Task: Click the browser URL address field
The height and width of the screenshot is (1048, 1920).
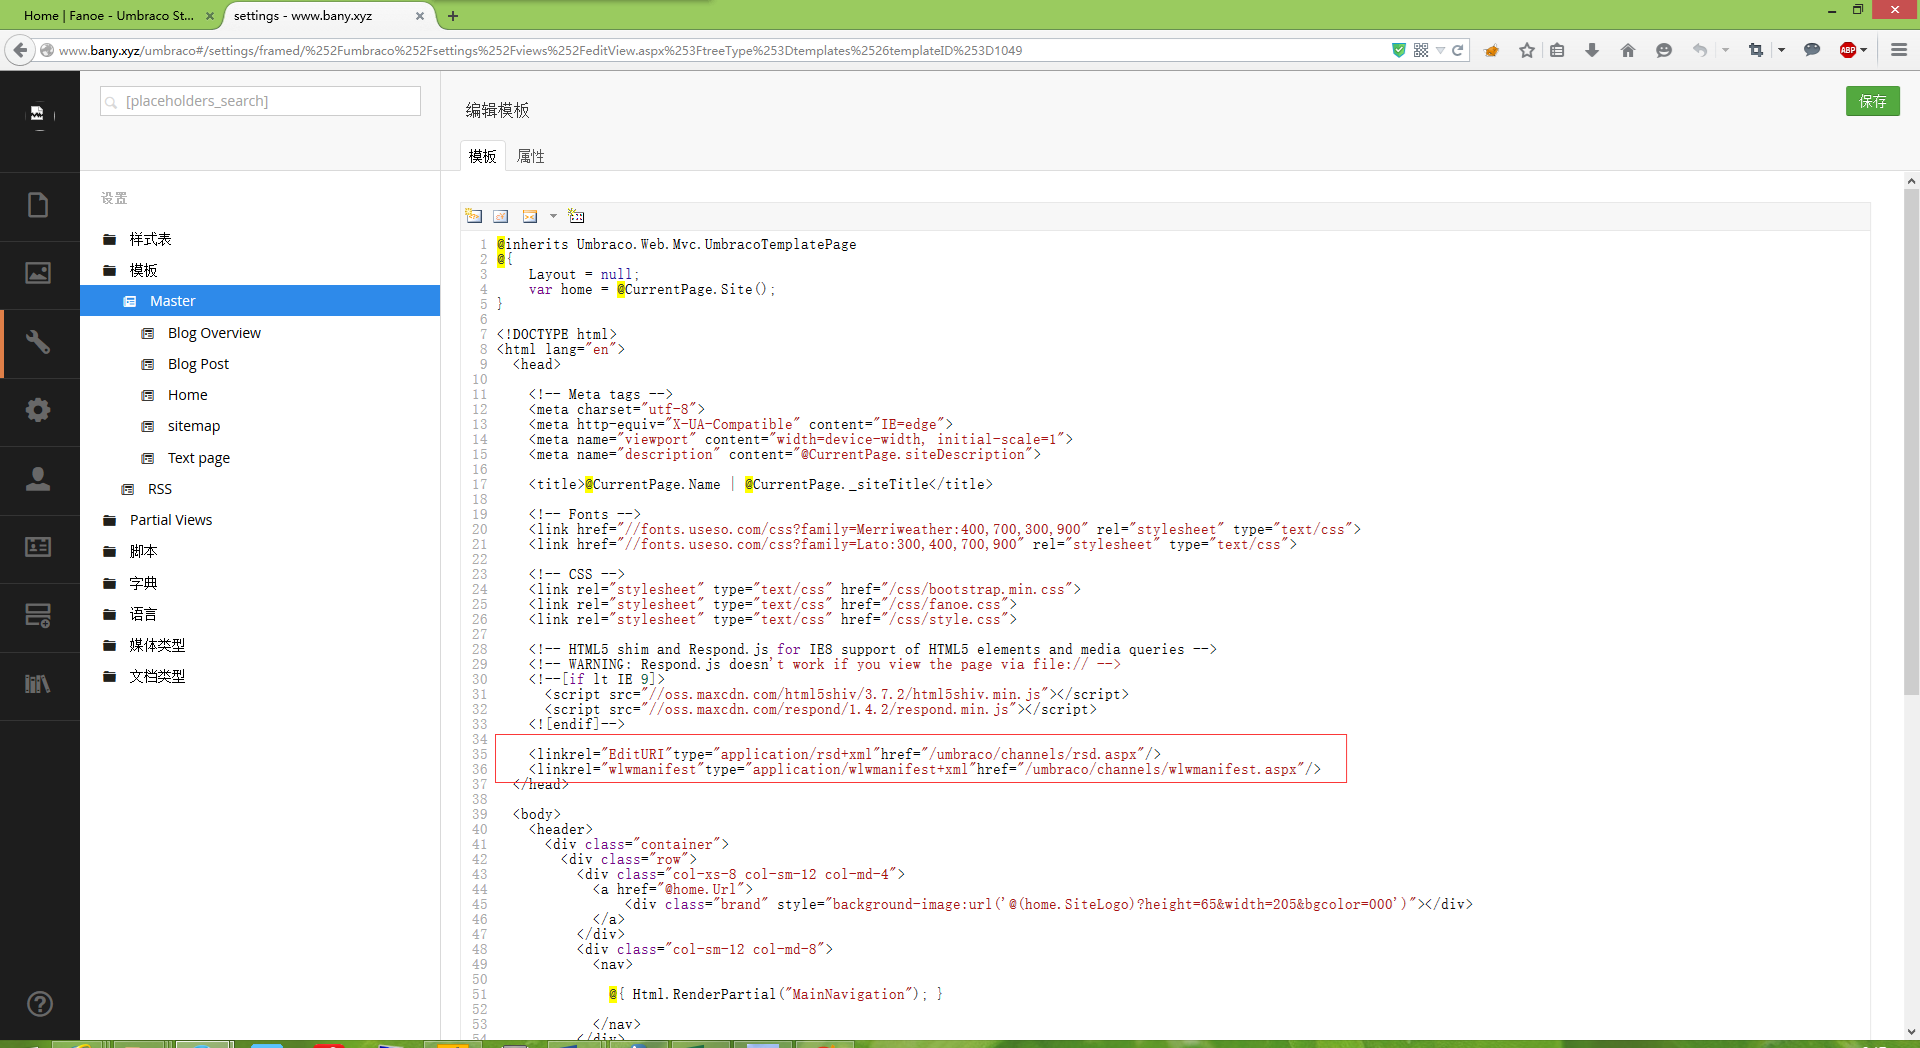Action: 720,50
